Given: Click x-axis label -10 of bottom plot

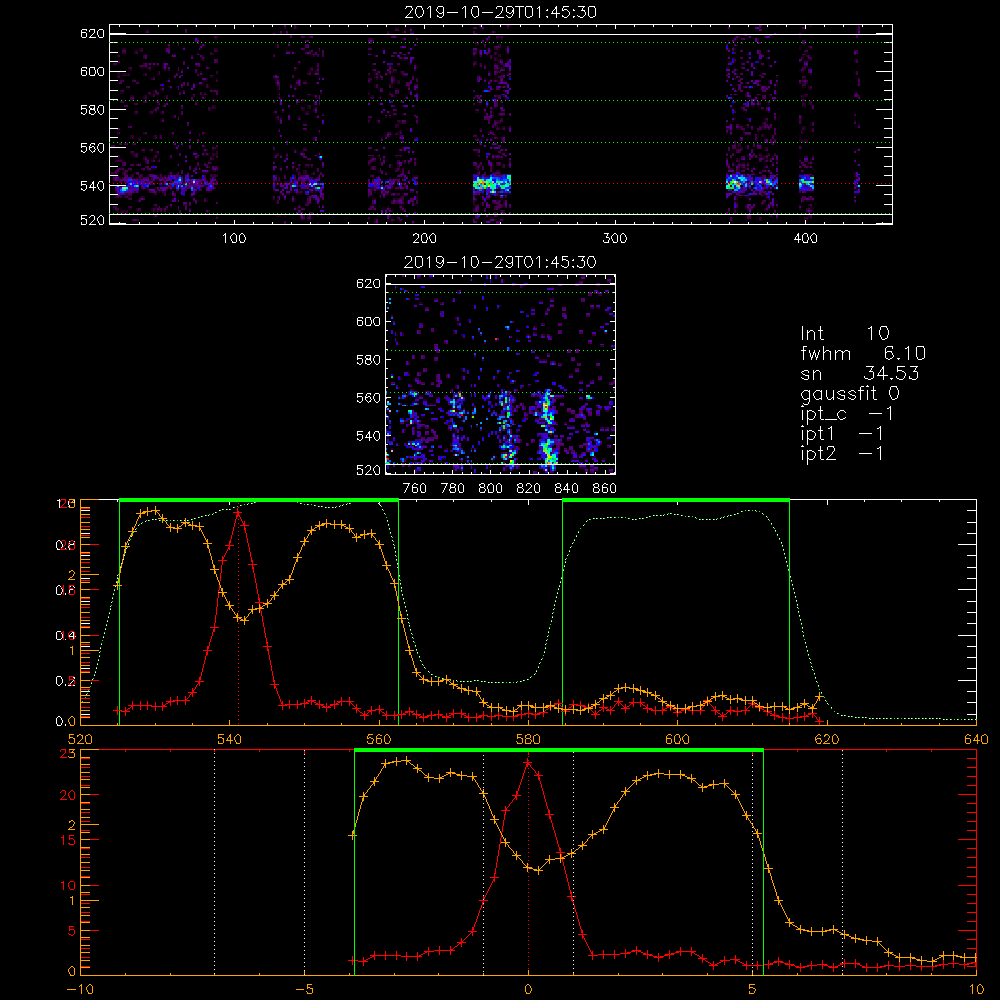Looking at the screenshot, I should point(80,990).
